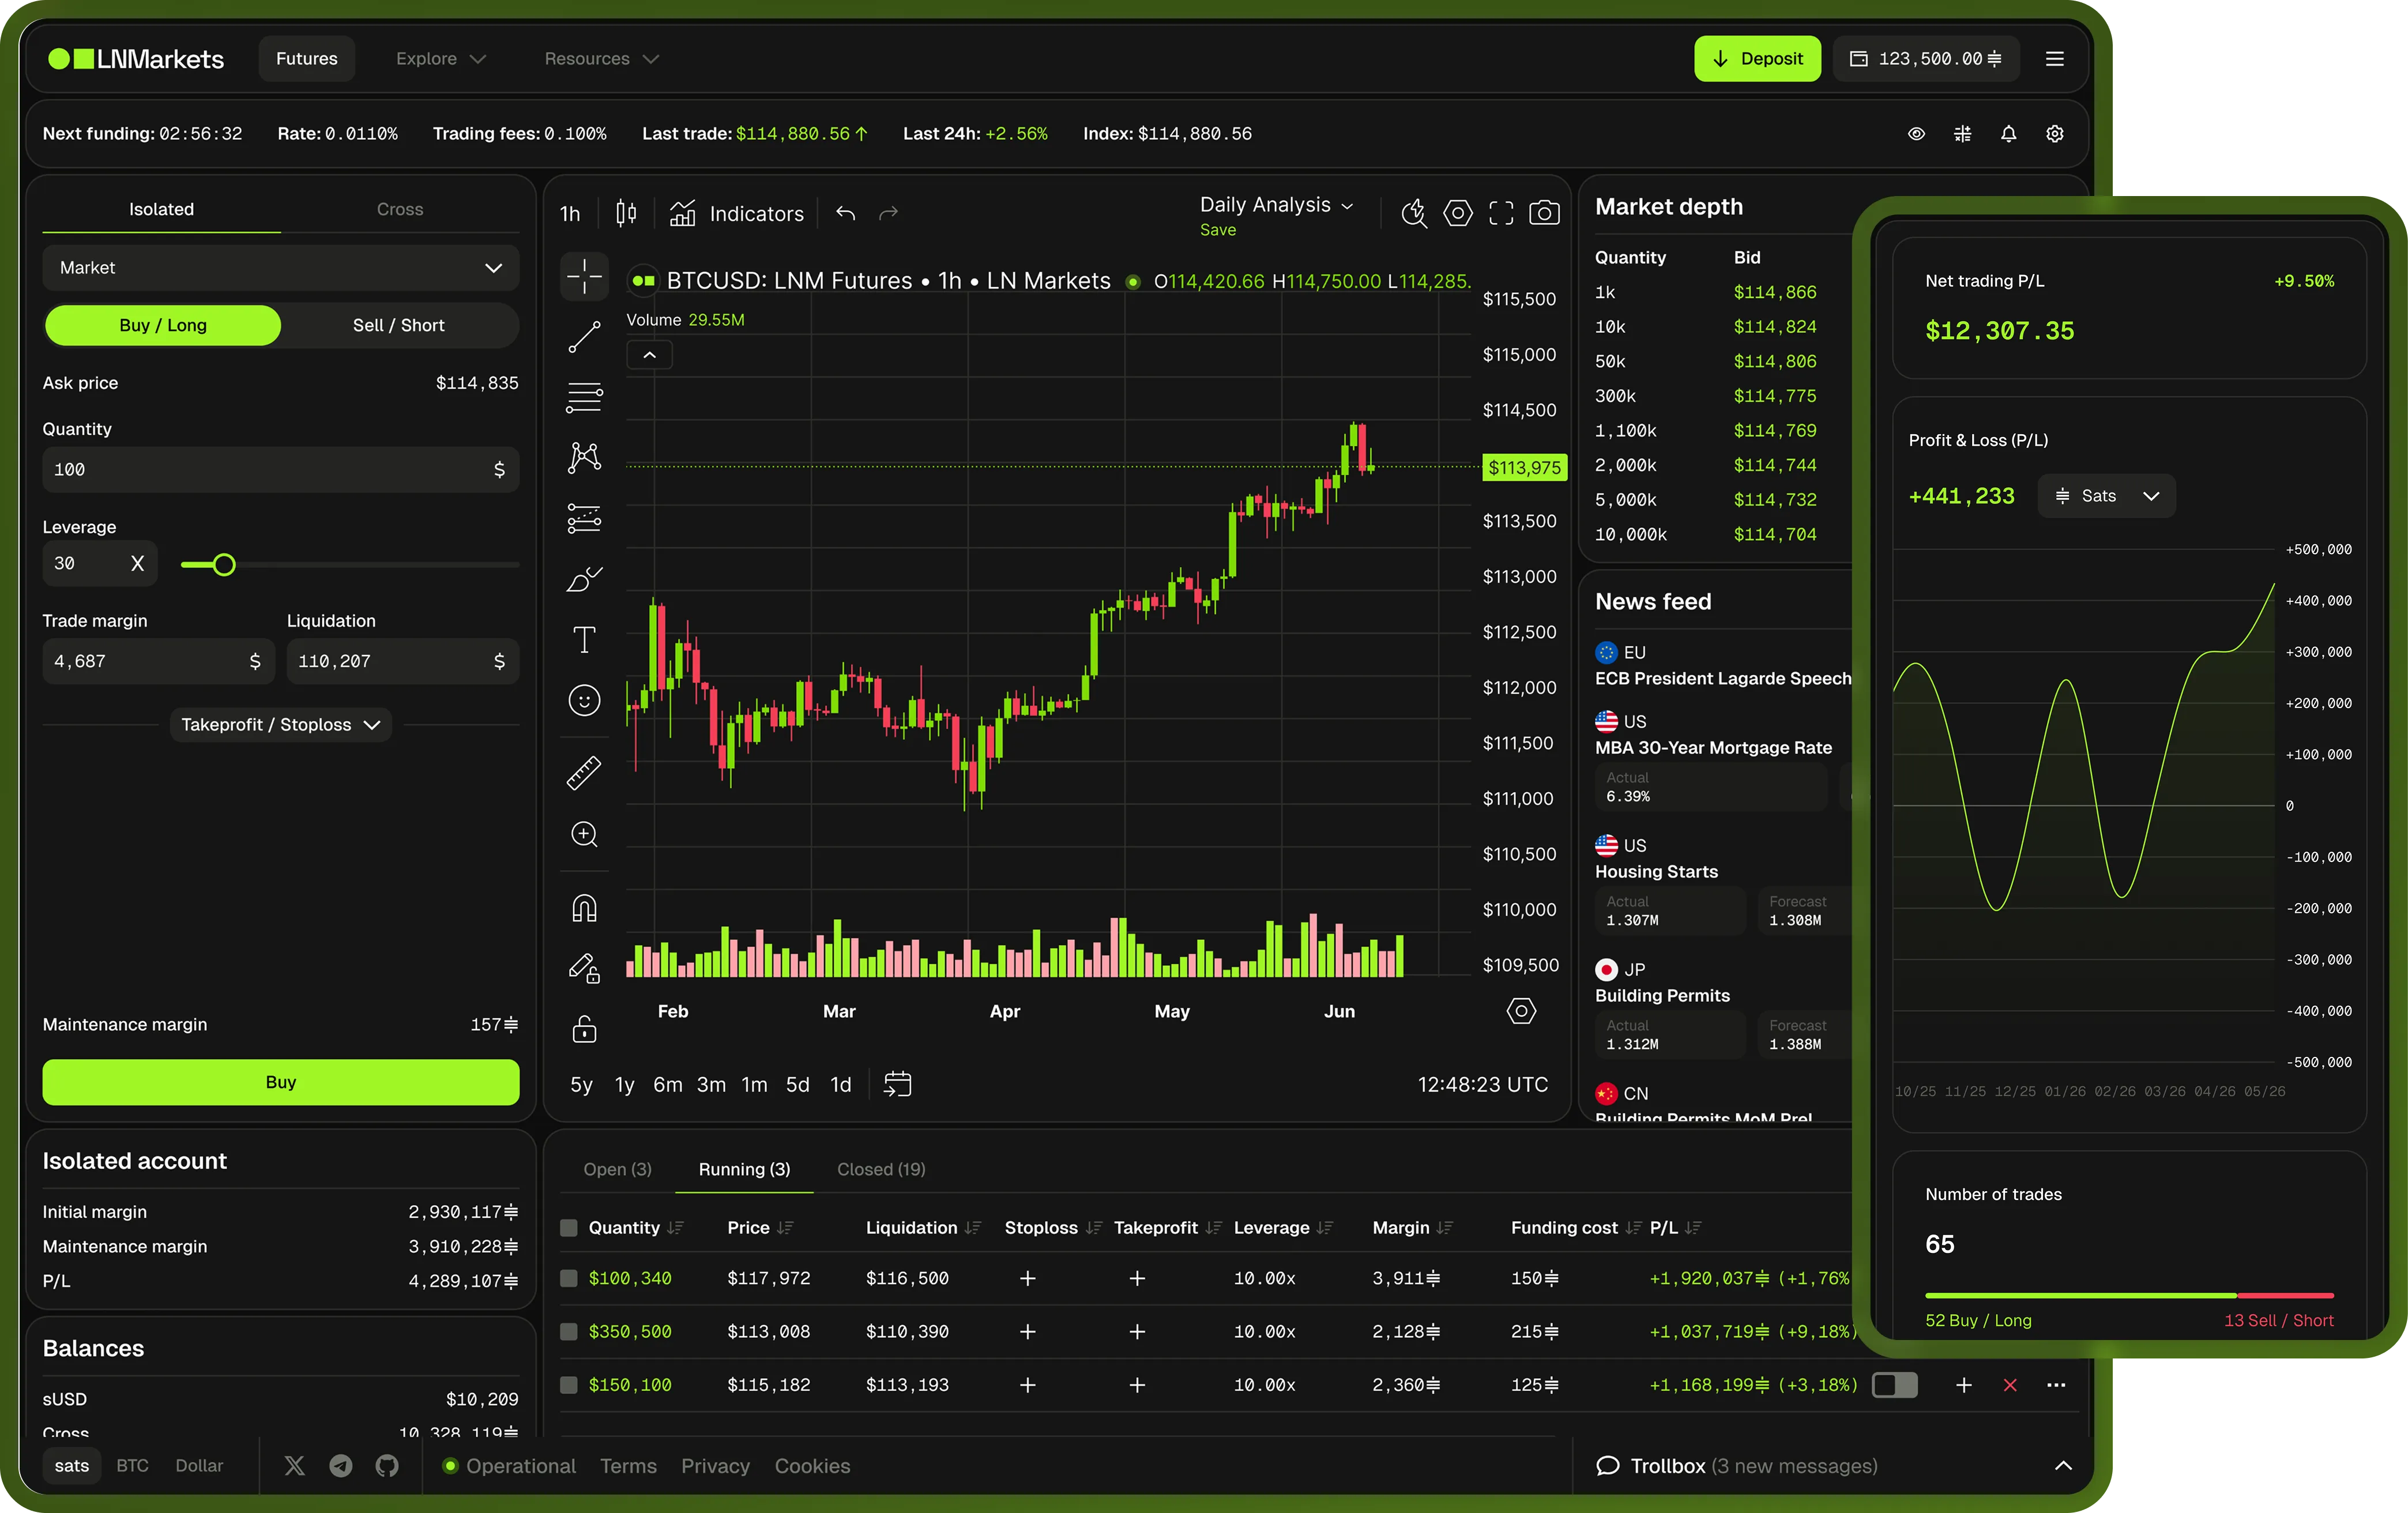Open notifications bell icon
The width and height of the screenshot is (2408, 1513).
2008,134
